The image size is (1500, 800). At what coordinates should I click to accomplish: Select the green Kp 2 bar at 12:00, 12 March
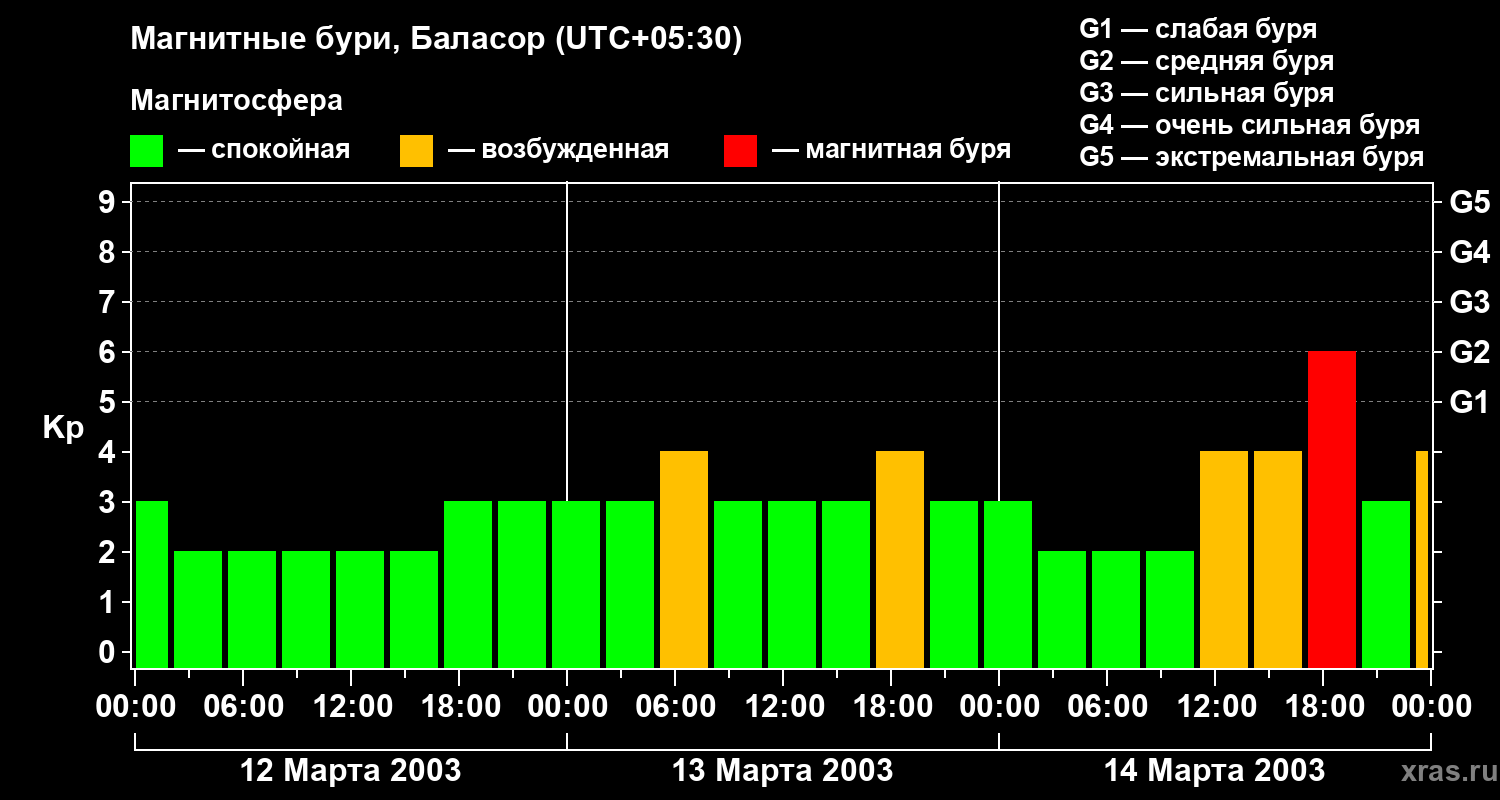pos(360,610)
